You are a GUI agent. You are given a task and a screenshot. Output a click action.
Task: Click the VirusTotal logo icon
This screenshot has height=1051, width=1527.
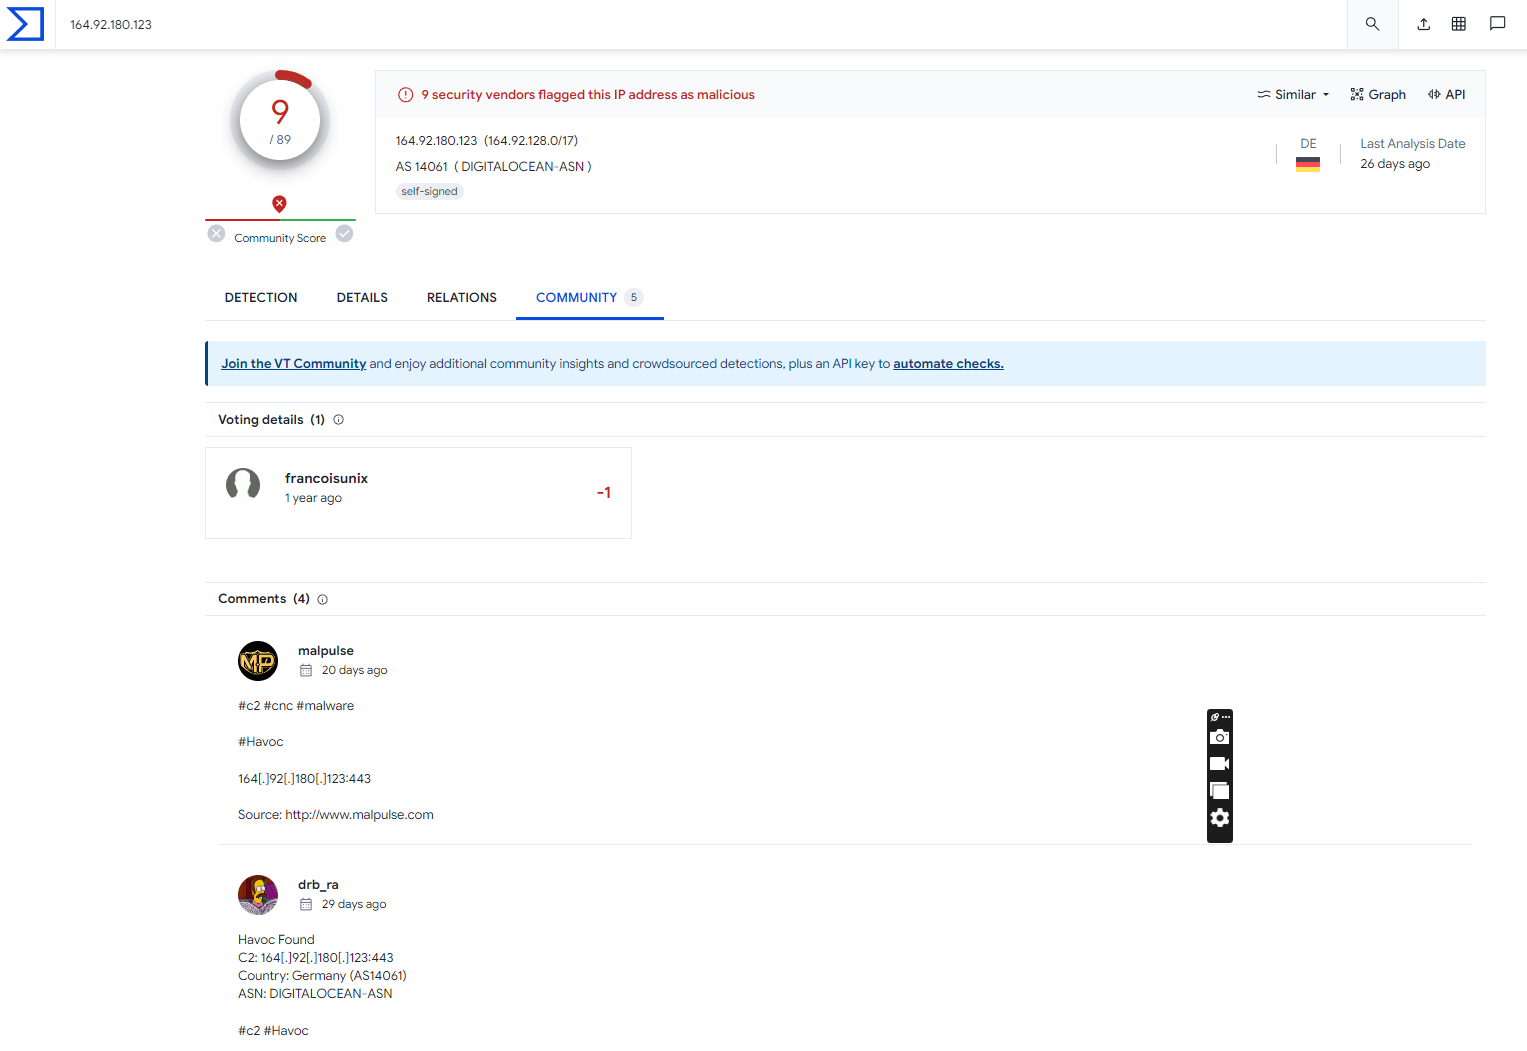pos(25,24)
